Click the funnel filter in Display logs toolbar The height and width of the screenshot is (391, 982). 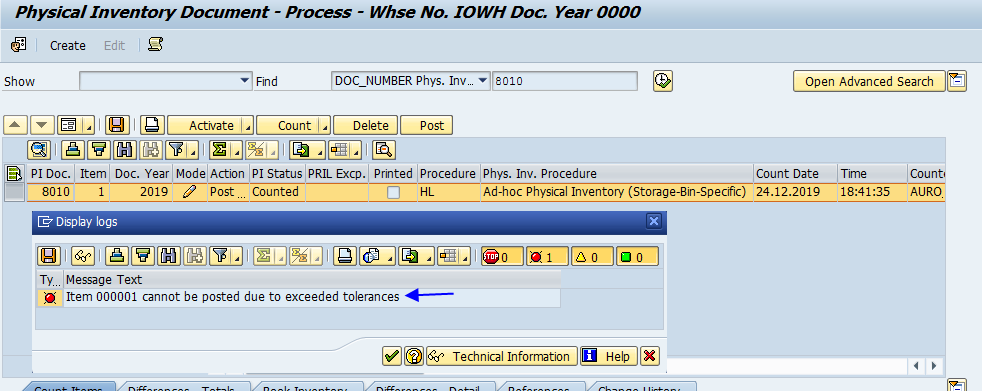click(x=220, y=256)
